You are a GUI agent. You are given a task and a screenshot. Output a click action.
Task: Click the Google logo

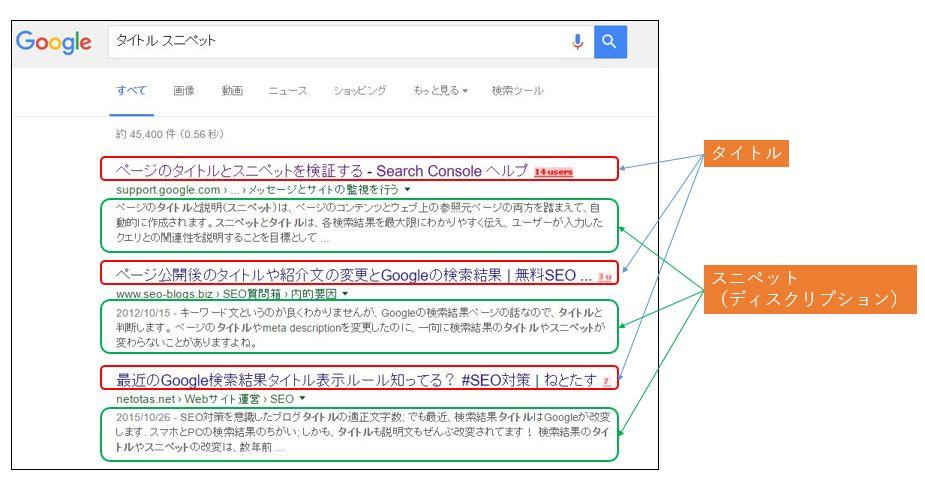(x=54, y=42)
